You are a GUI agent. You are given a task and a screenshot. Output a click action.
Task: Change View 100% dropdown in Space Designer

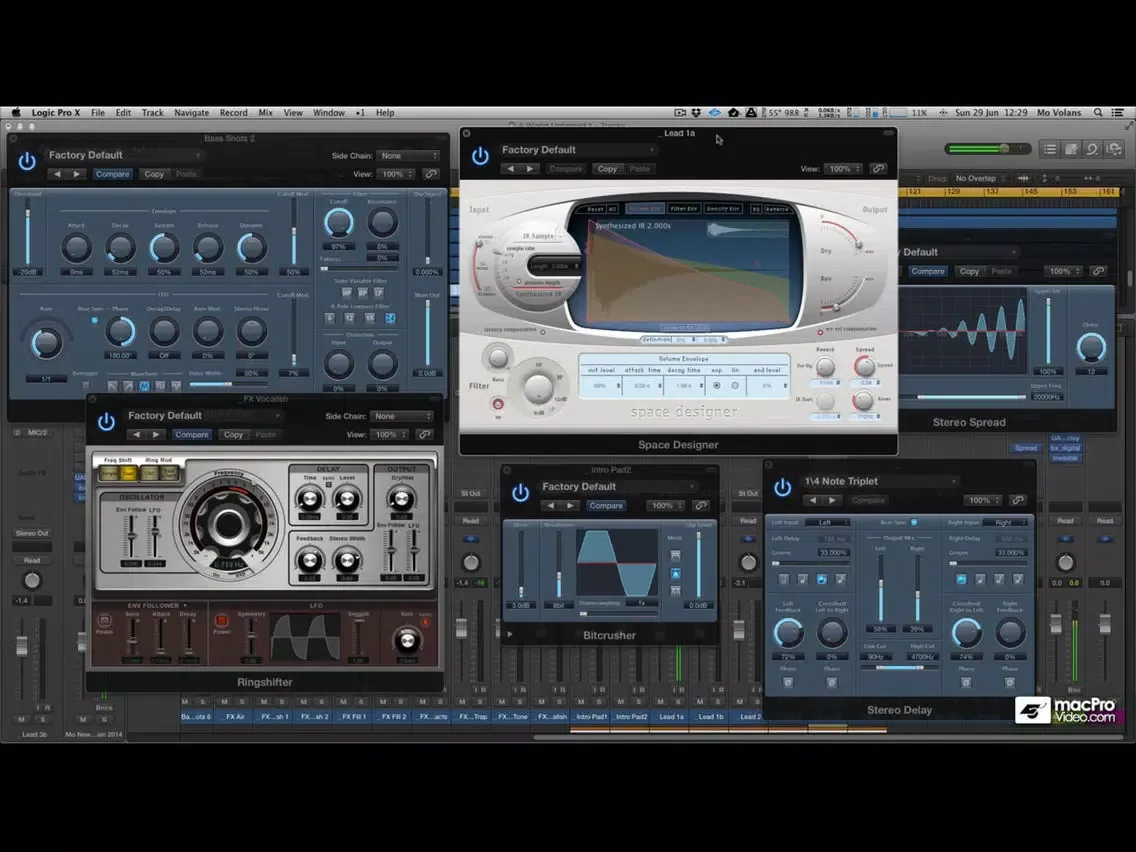pyautogui.click(x=844, y=168)
